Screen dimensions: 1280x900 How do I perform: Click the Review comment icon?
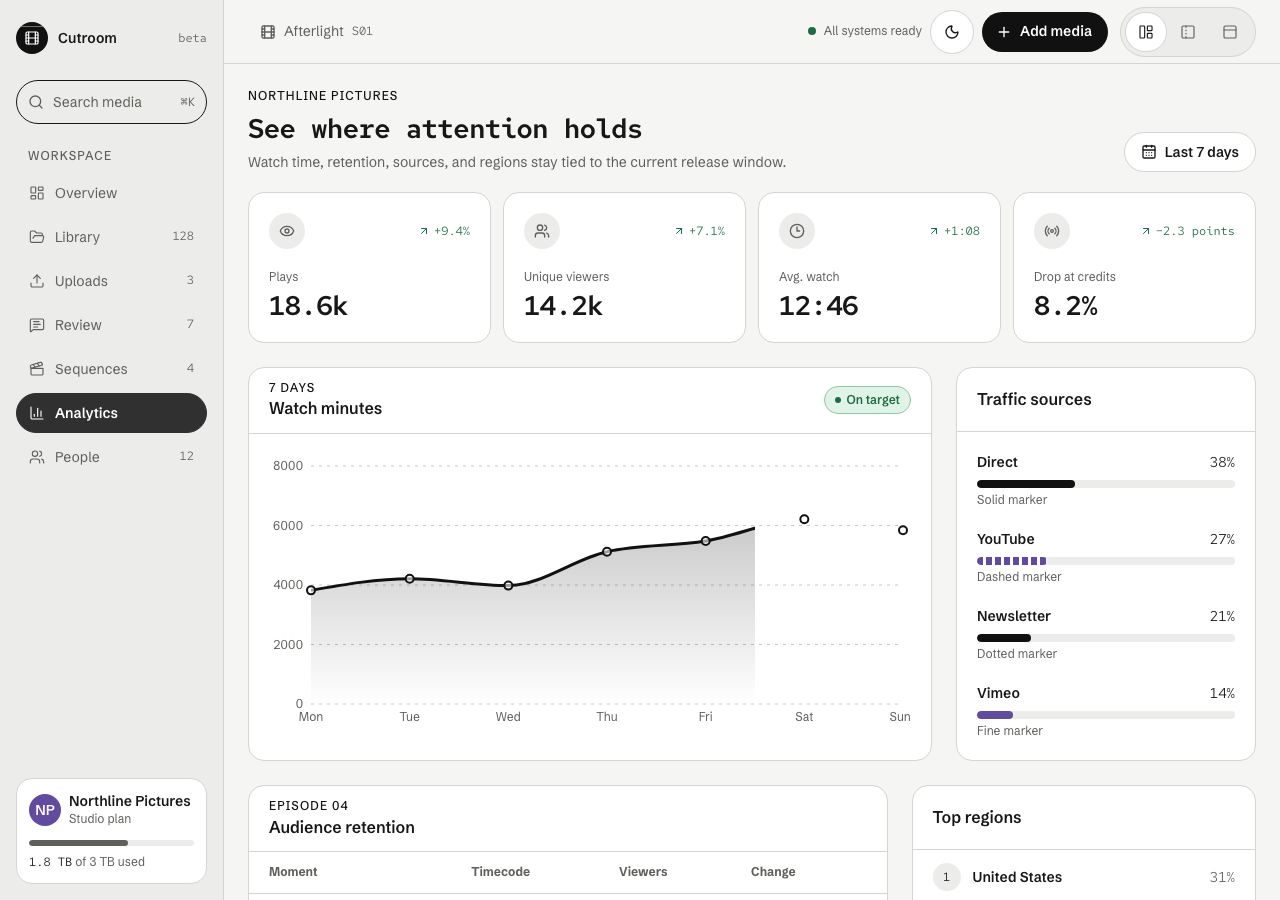pyautogui.click(x=37, y=325)
